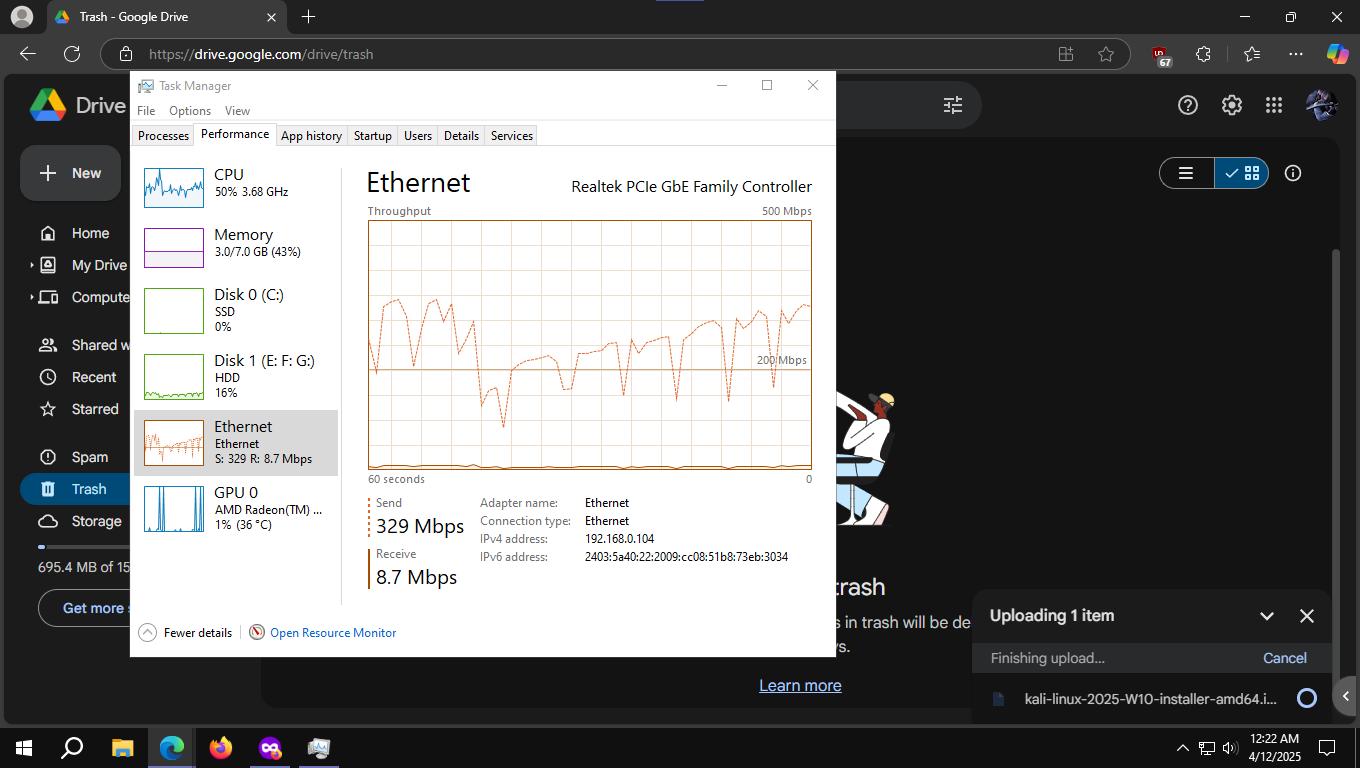Switch to the Details tab
The width and height of the screenshot is (1360, 768).
pyautogui.click(x=461, y=136)
